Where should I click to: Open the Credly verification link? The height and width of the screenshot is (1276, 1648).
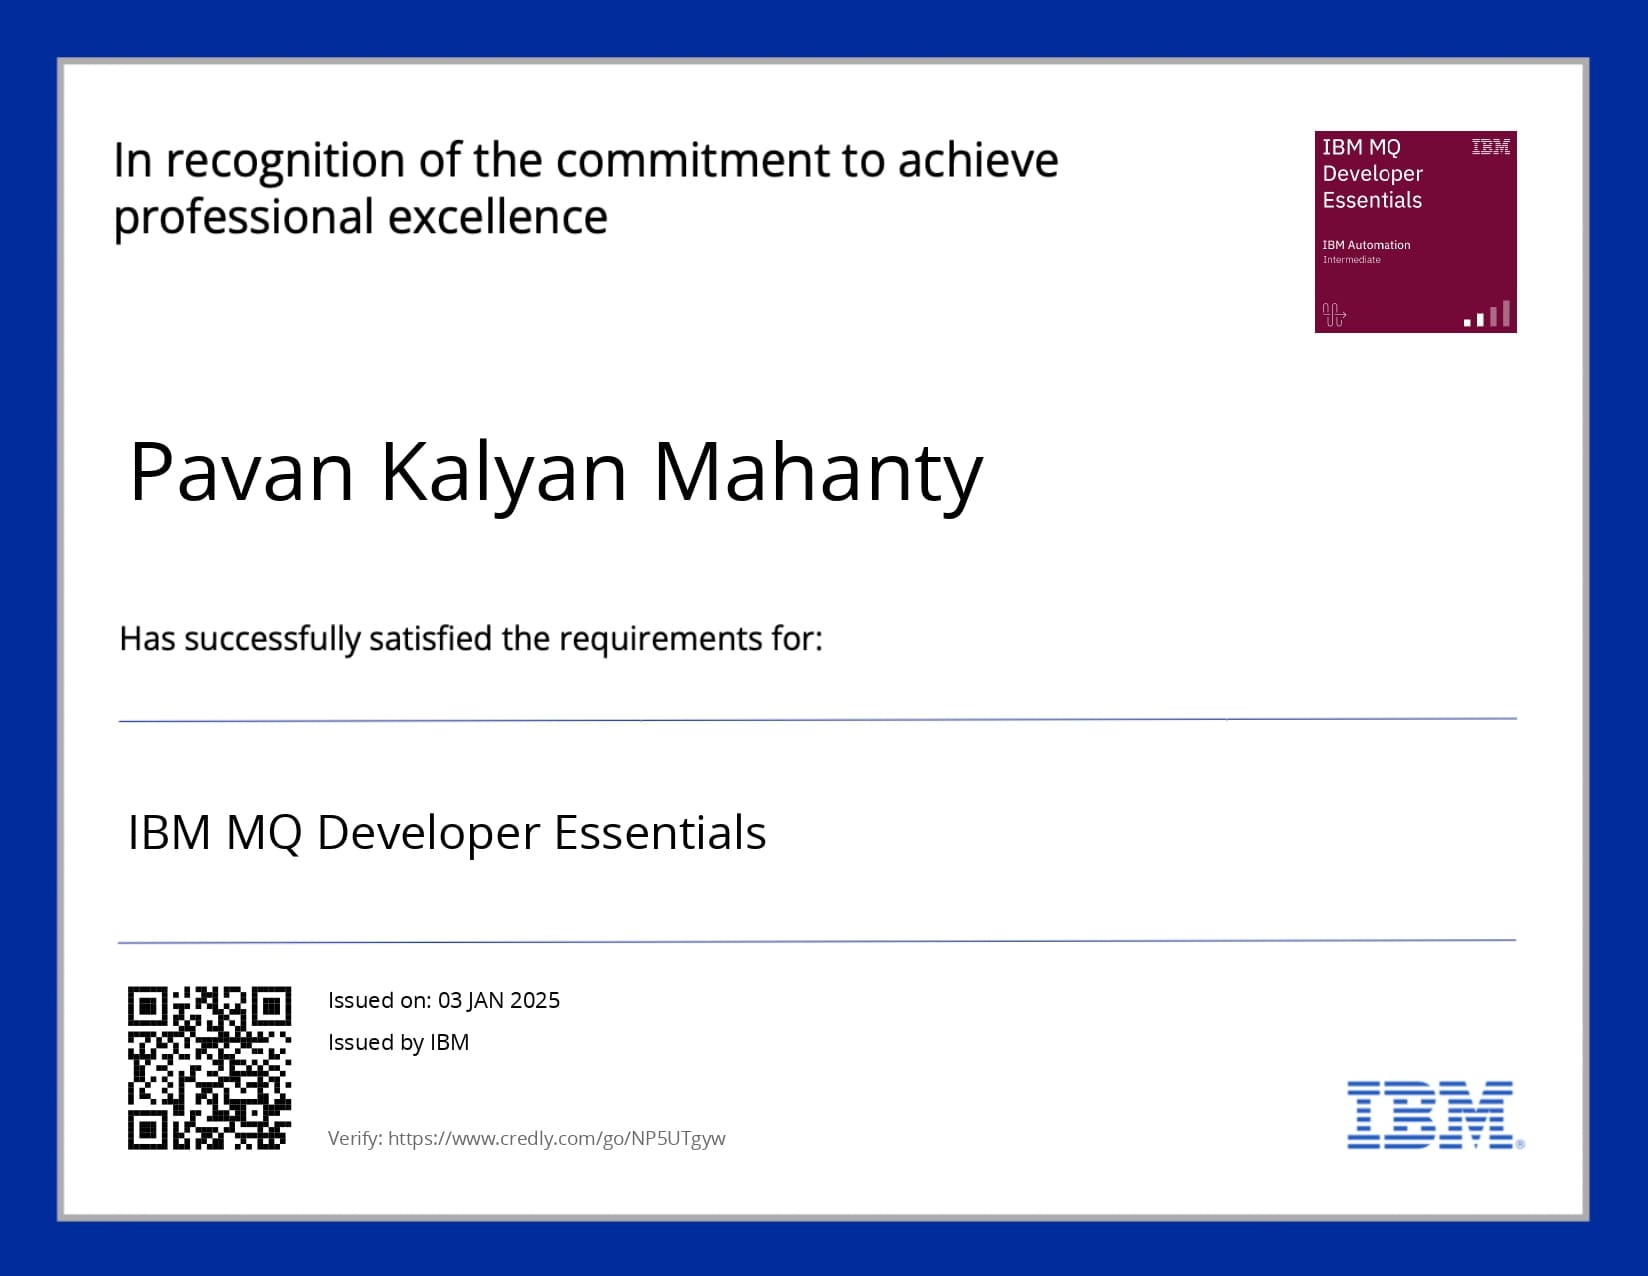(556, 1138)
